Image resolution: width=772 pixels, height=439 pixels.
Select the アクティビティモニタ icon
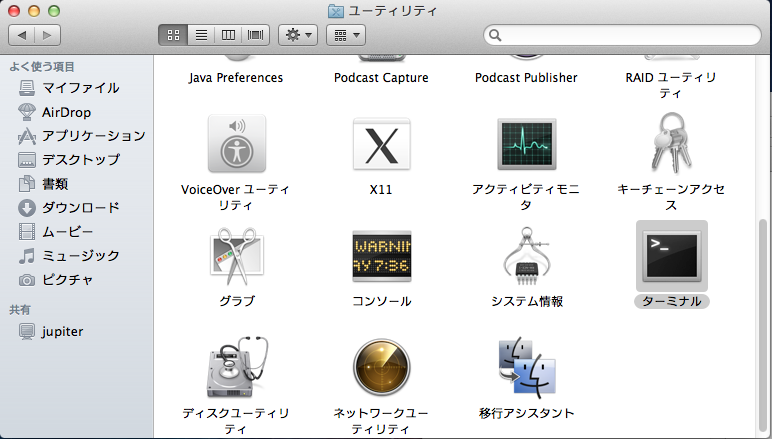click(526, 144)
